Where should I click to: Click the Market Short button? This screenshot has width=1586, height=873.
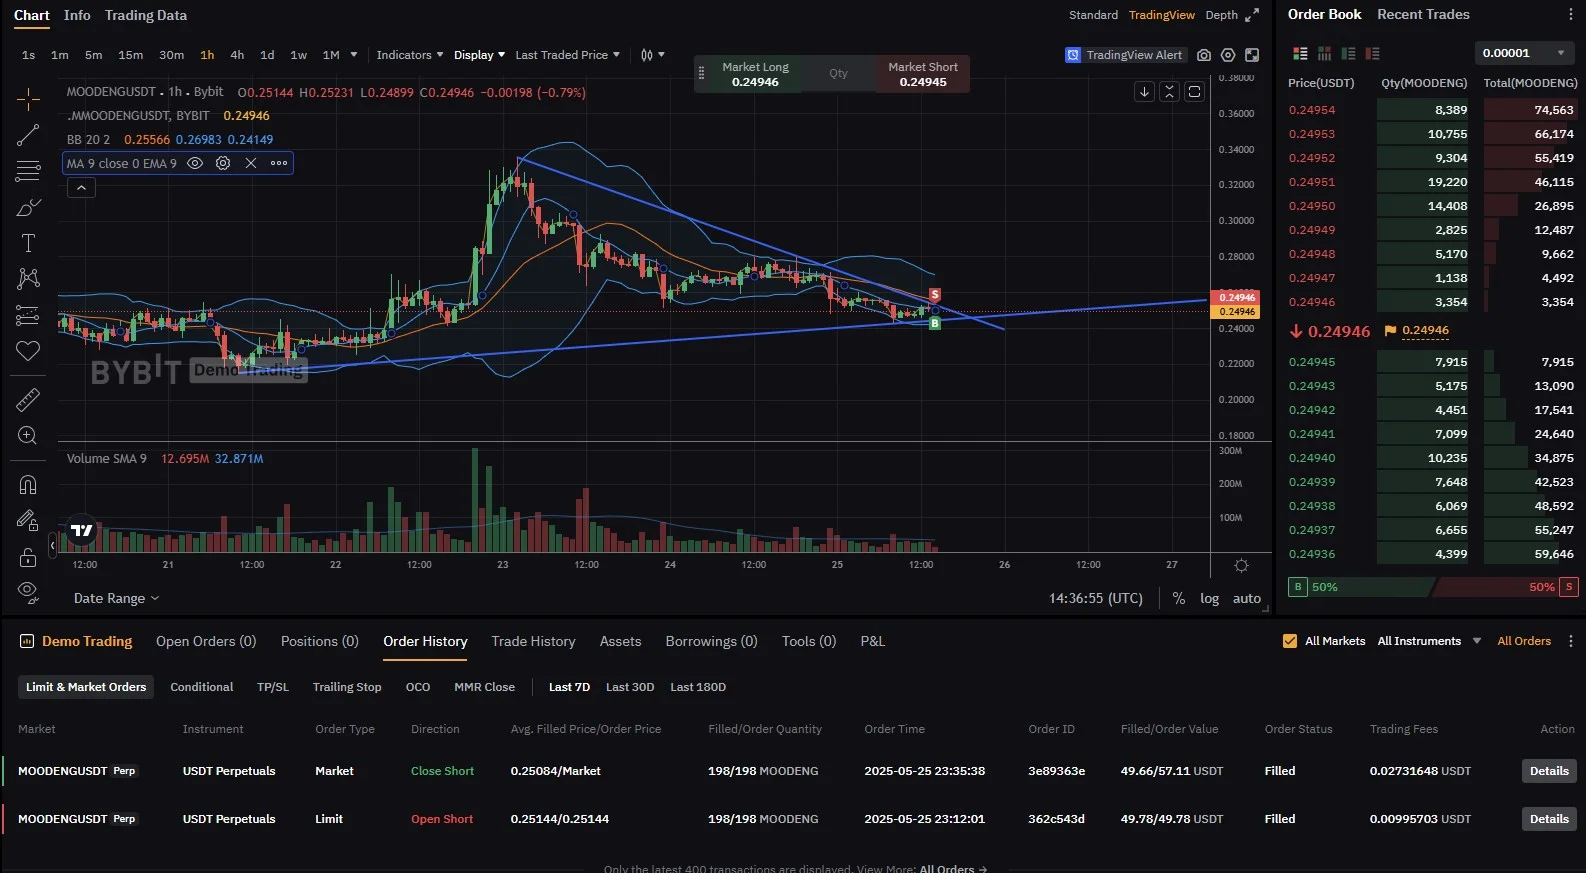pyautogui.click(x=923, y=74)
